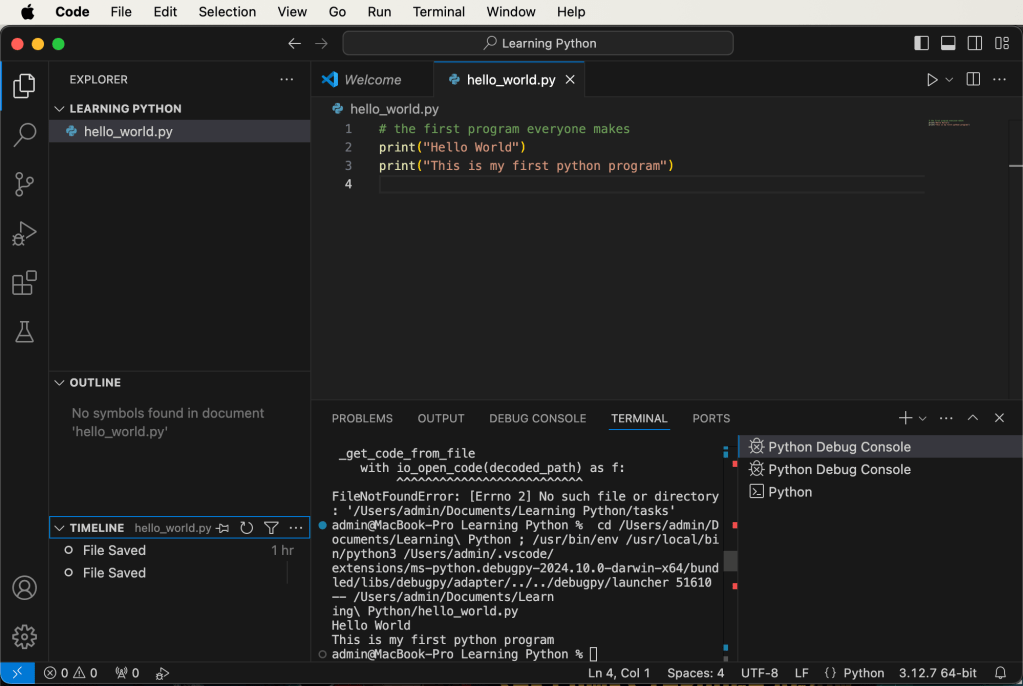This screenshot has width=1023, height=686.
Task: Toggle the secondary side bar
Action: (x=975, y=43)
